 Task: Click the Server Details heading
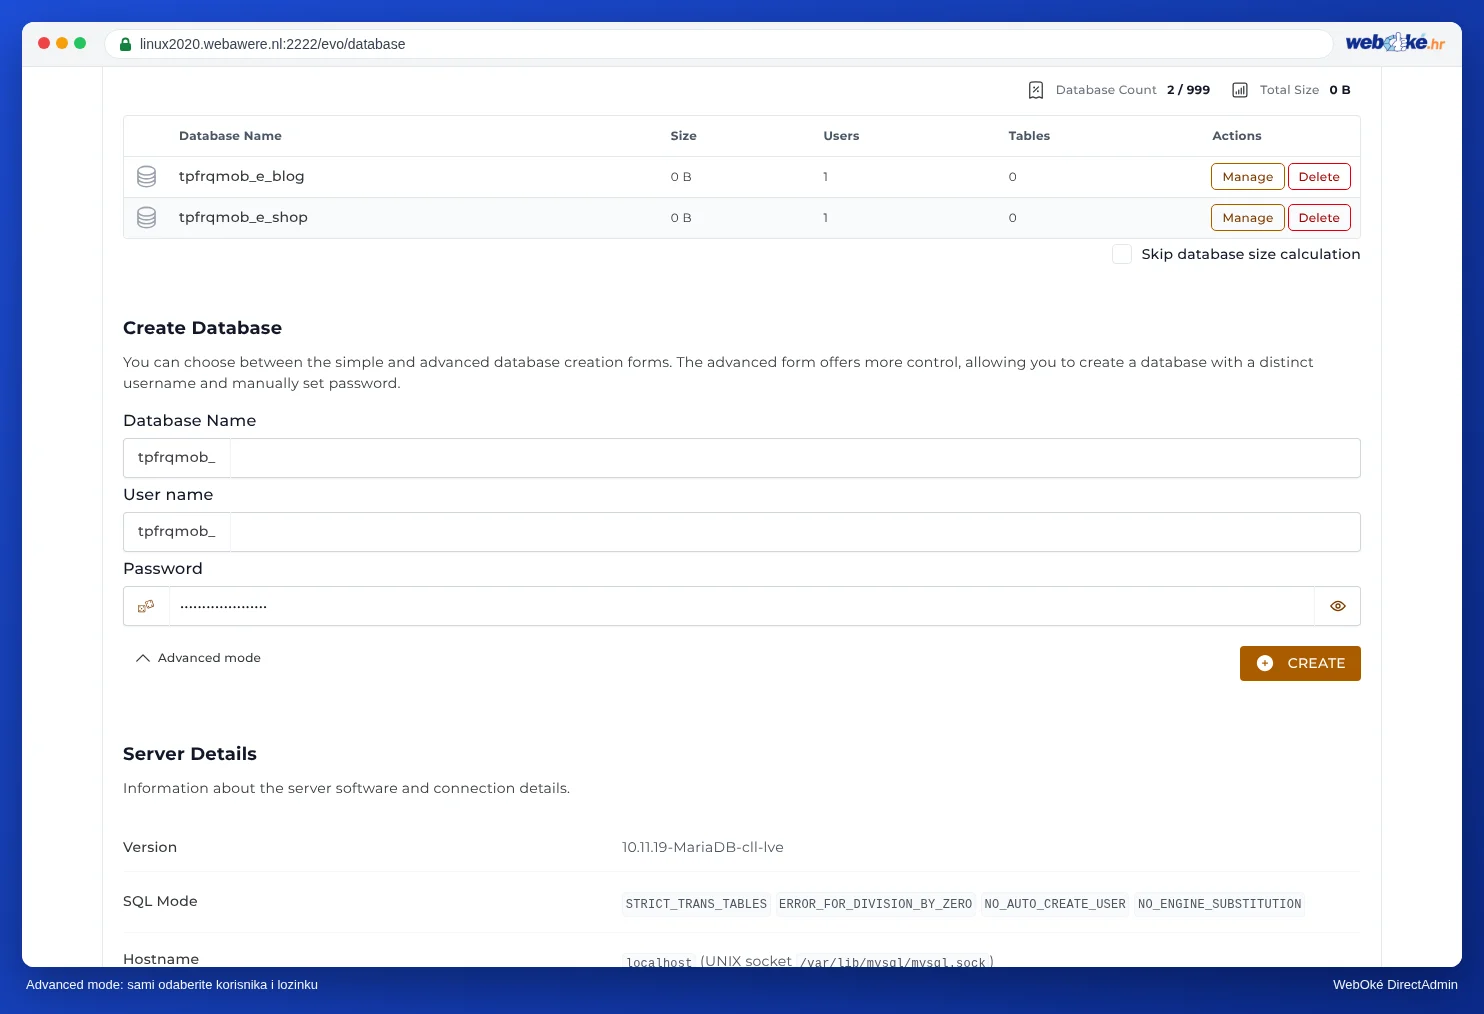[190, 754]
